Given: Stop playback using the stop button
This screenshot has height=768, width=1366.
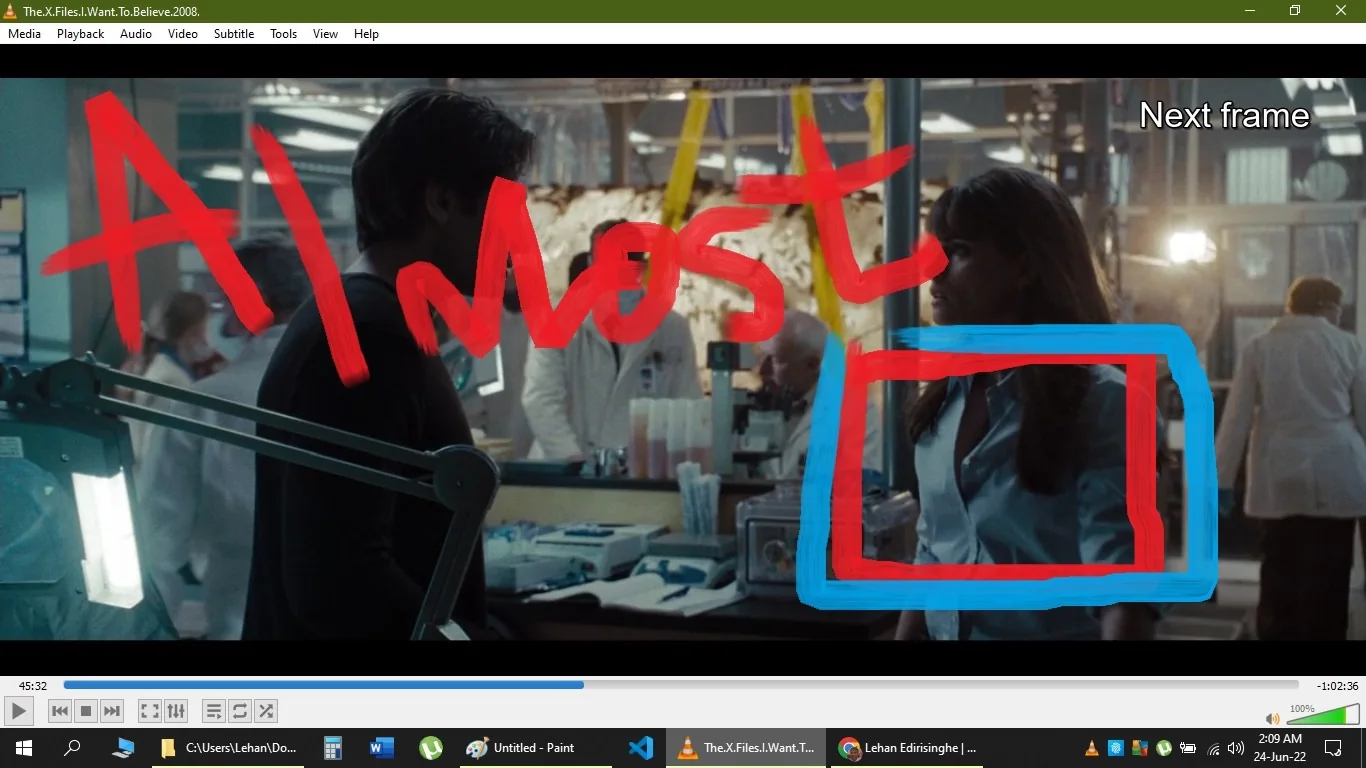Looking at the screenshot, I should point(86,711).
